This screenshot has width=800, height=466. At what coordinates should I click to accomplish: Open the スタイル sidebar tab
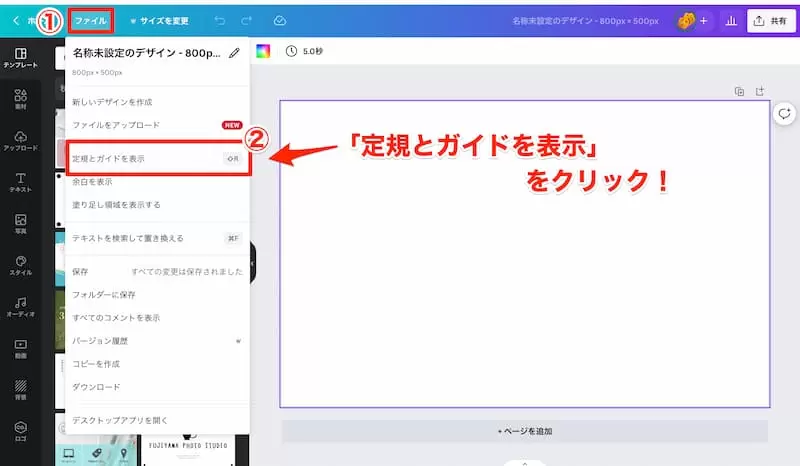click(20, 265)
